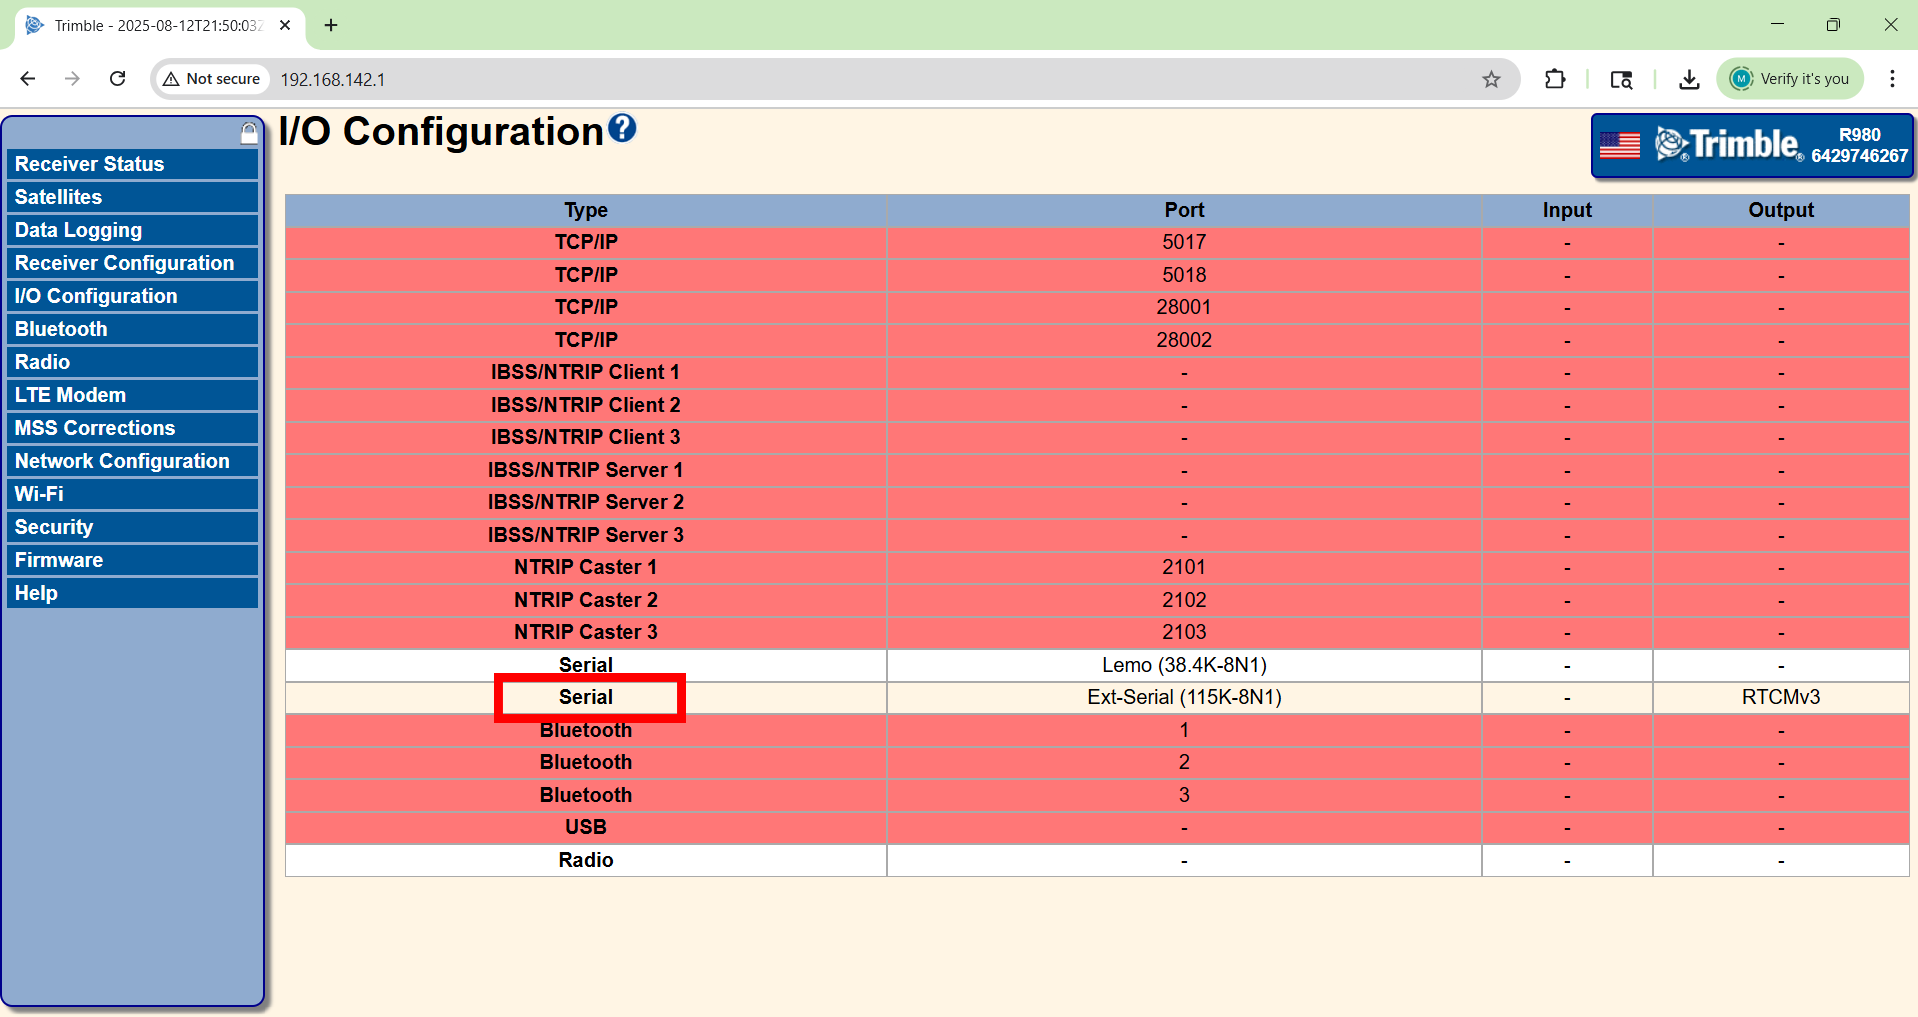Expand the Network Configuration section
Viewport: 1918px width, 1017px height.
122,461
